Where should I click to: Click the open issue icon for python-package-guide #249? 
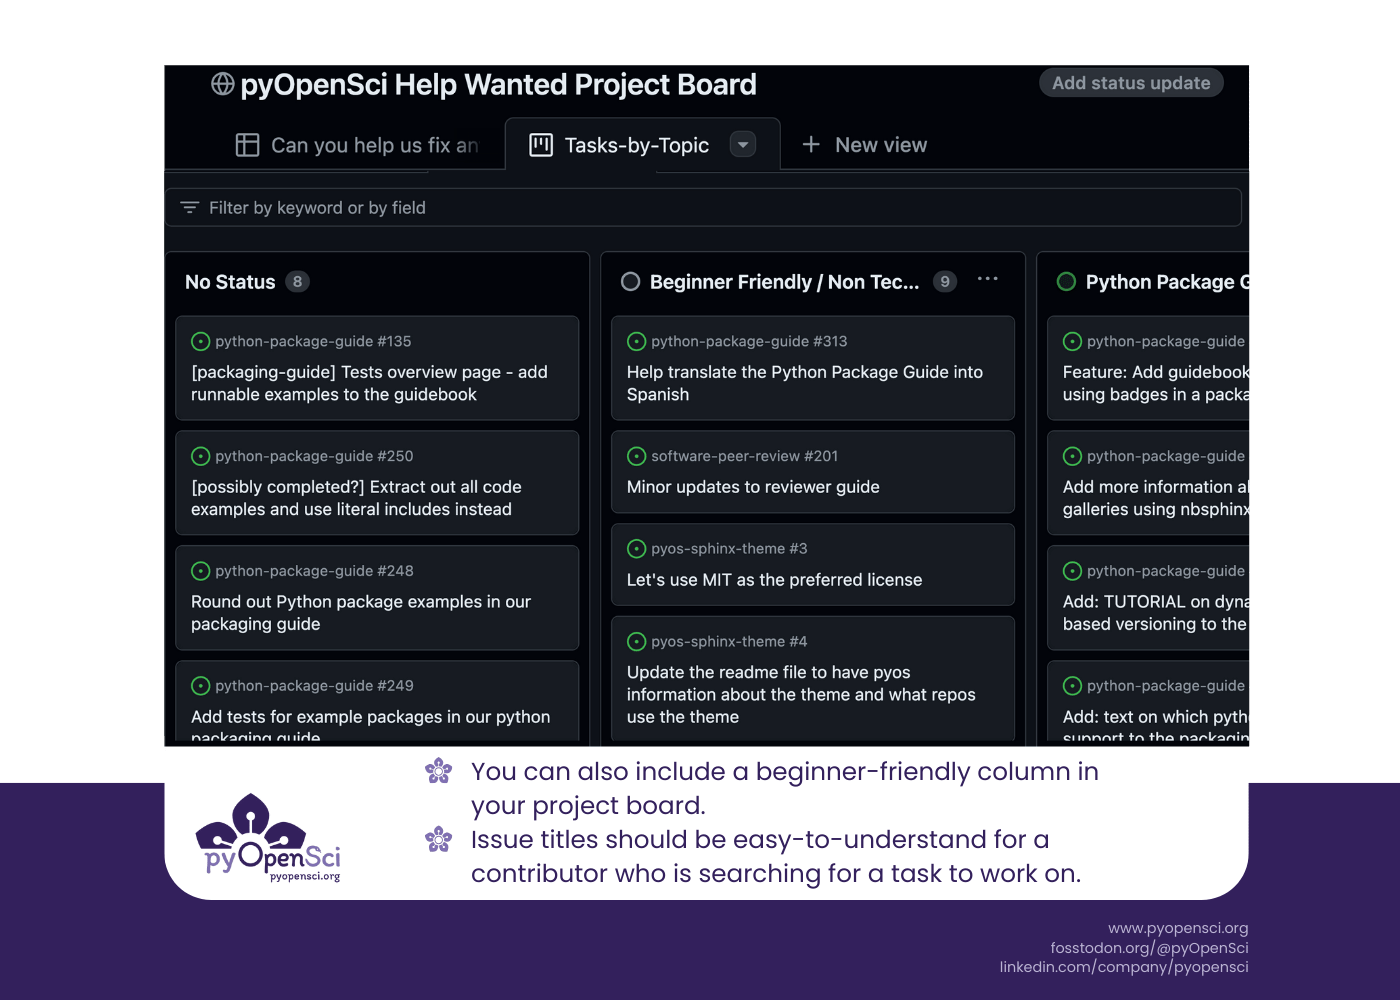[x=200, y=686]
